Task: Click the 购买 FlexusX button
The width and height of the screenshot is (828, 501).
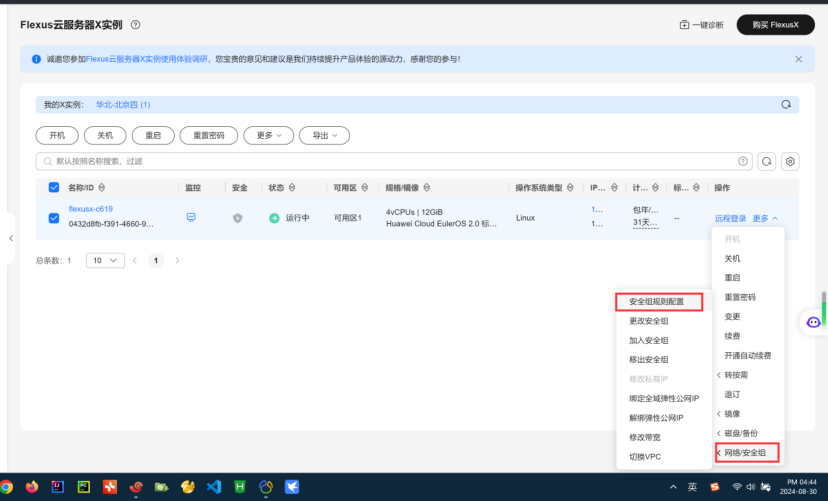Action: pyautogui.click(x=775, y=25)
